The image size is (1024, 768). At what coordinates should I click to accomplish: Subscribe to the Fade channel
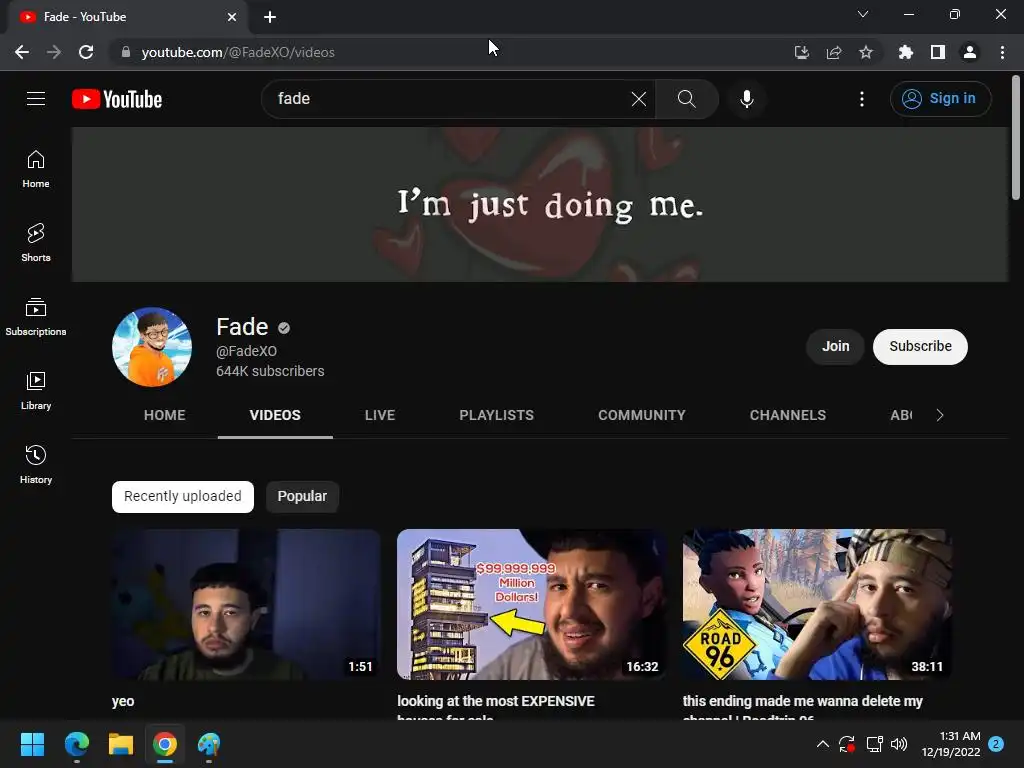click(x=920, y=346)
